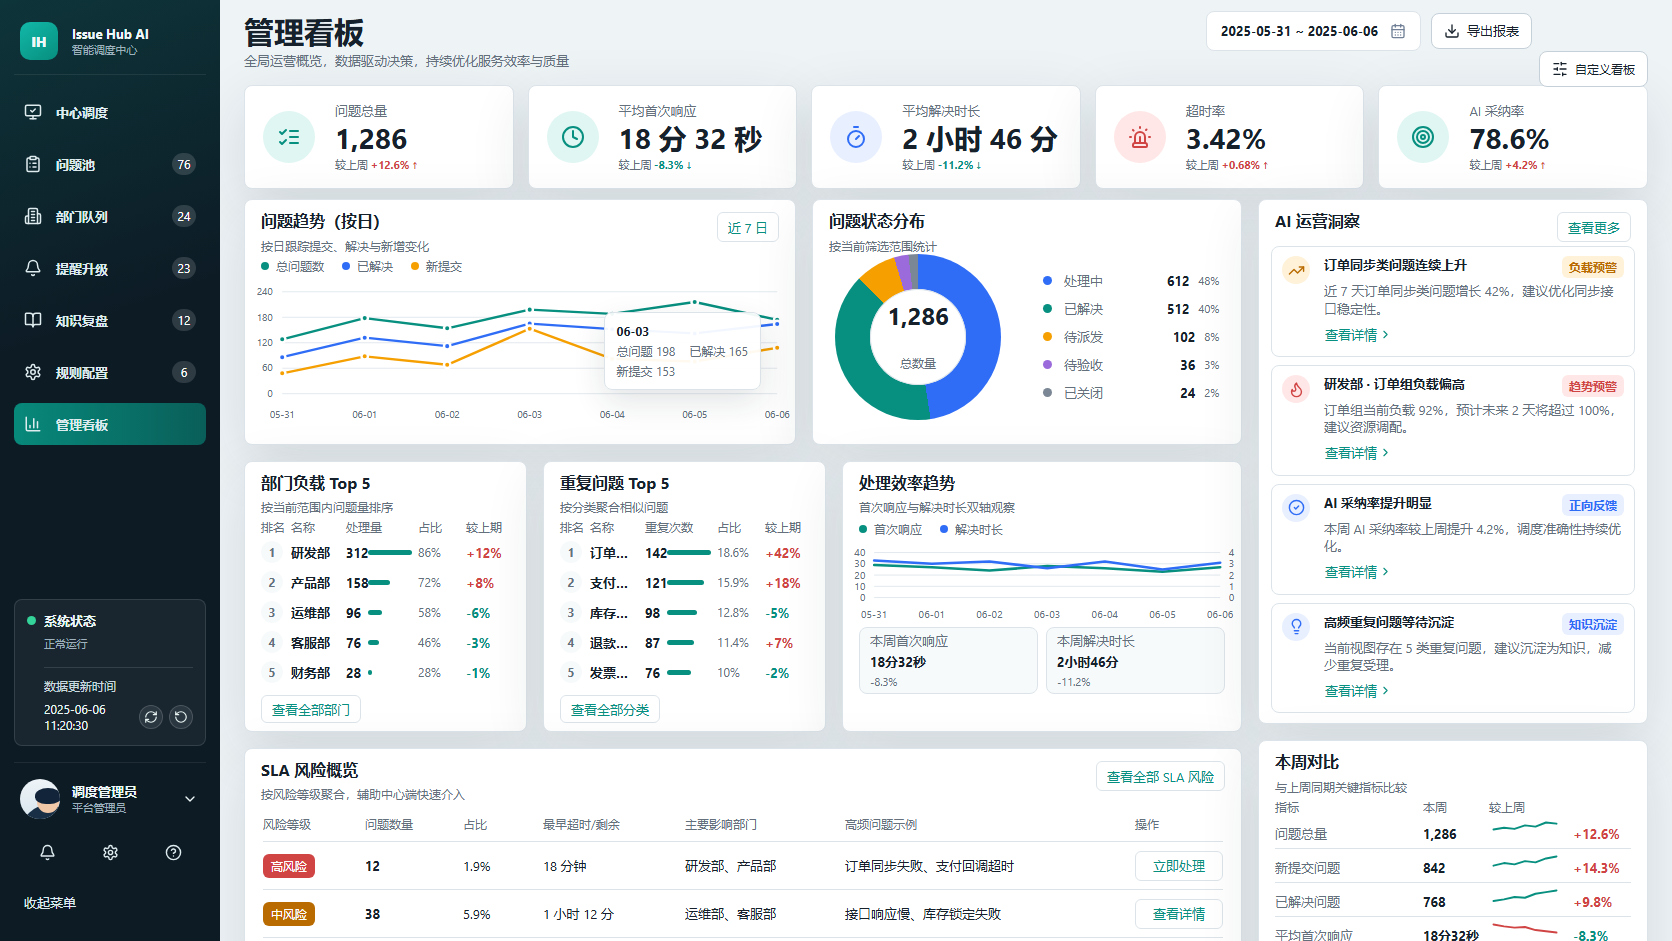Toggle the 解决时长 legend in efficiency chart

click(971, 530)
